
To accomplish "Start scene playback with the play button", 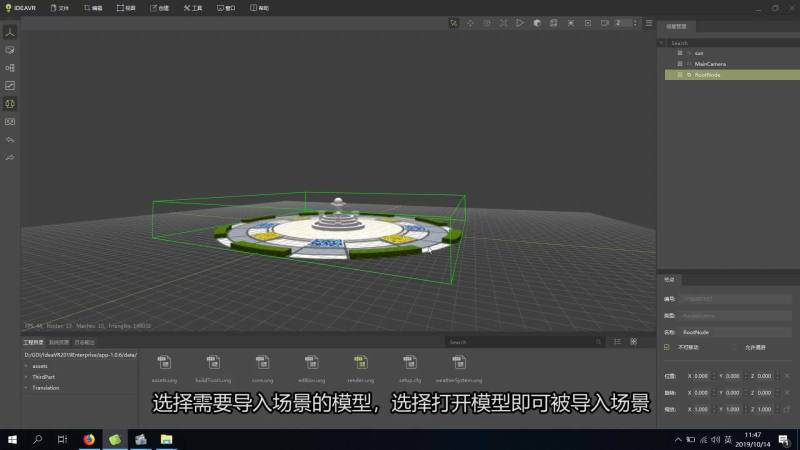I will point(519,23).
